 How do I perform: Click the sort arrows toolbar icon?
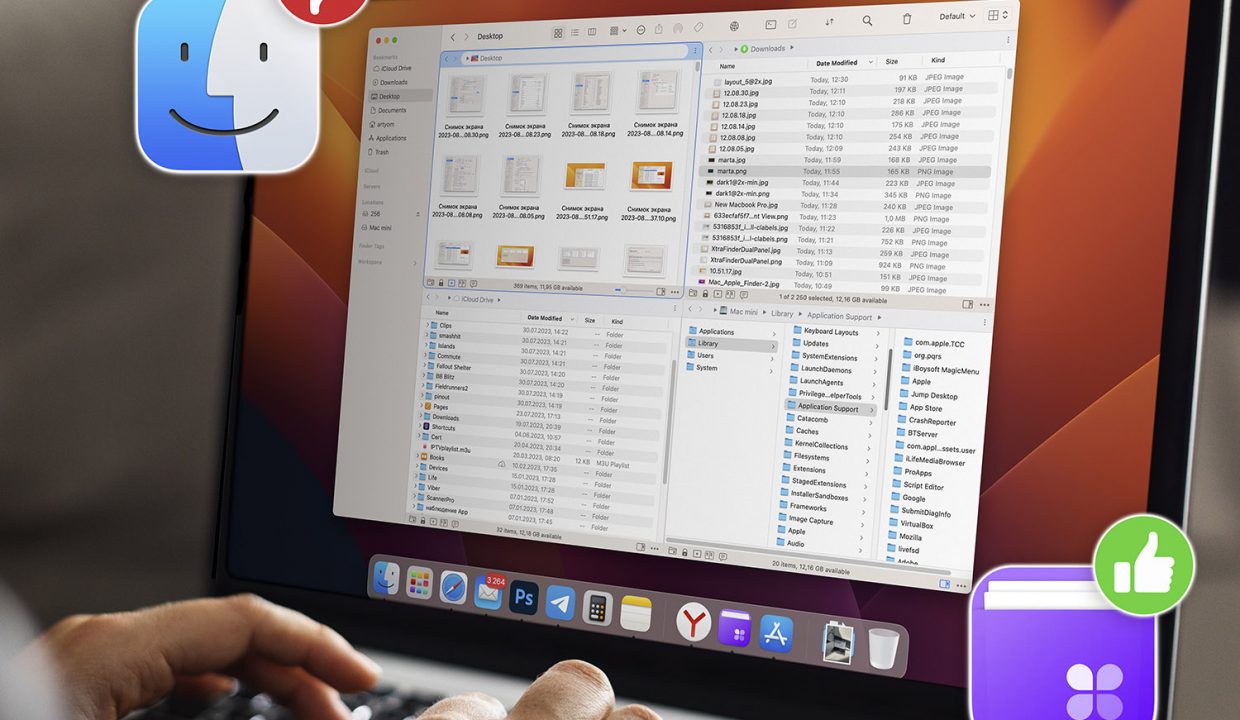point(829,22)
